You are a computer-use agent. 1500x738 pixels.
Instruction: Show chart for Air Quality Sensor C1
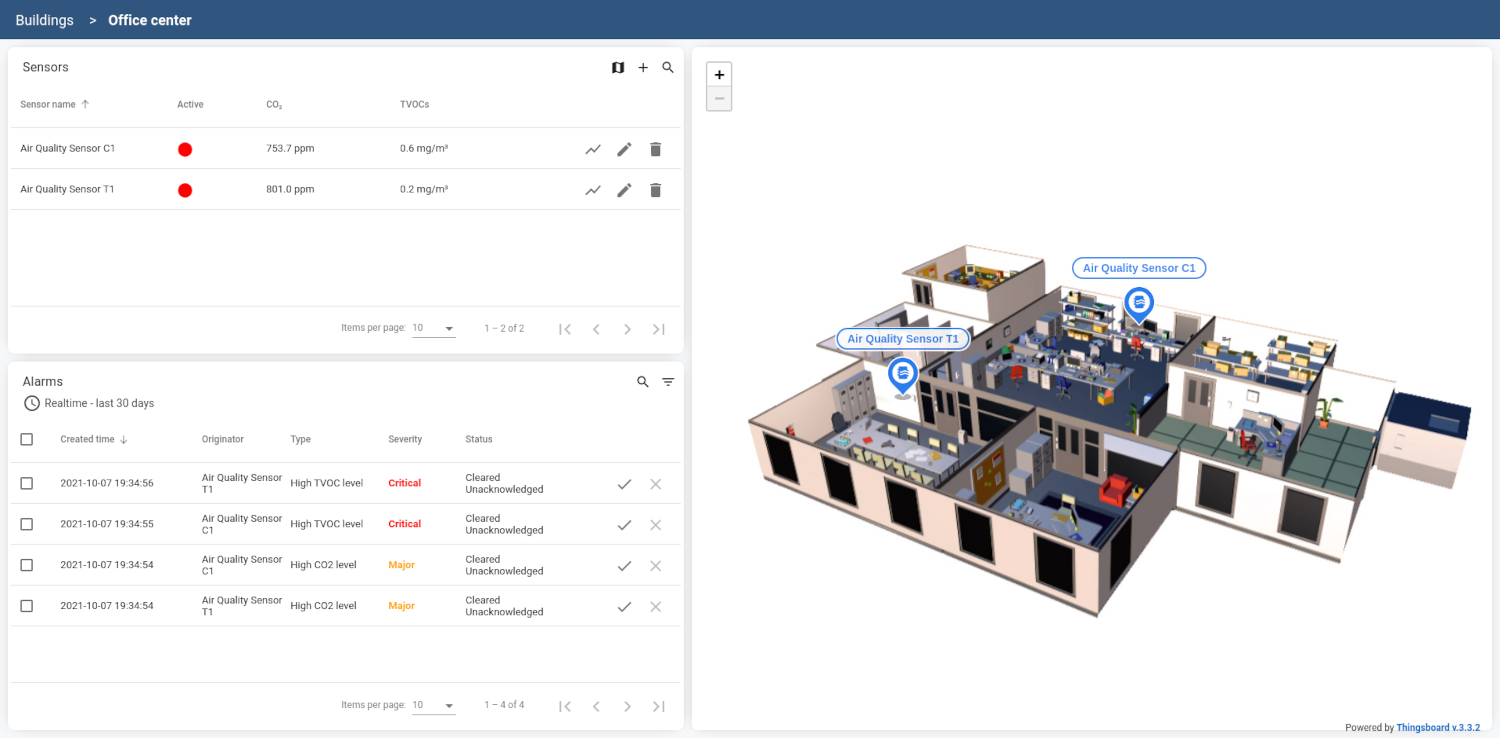point(593,149)
